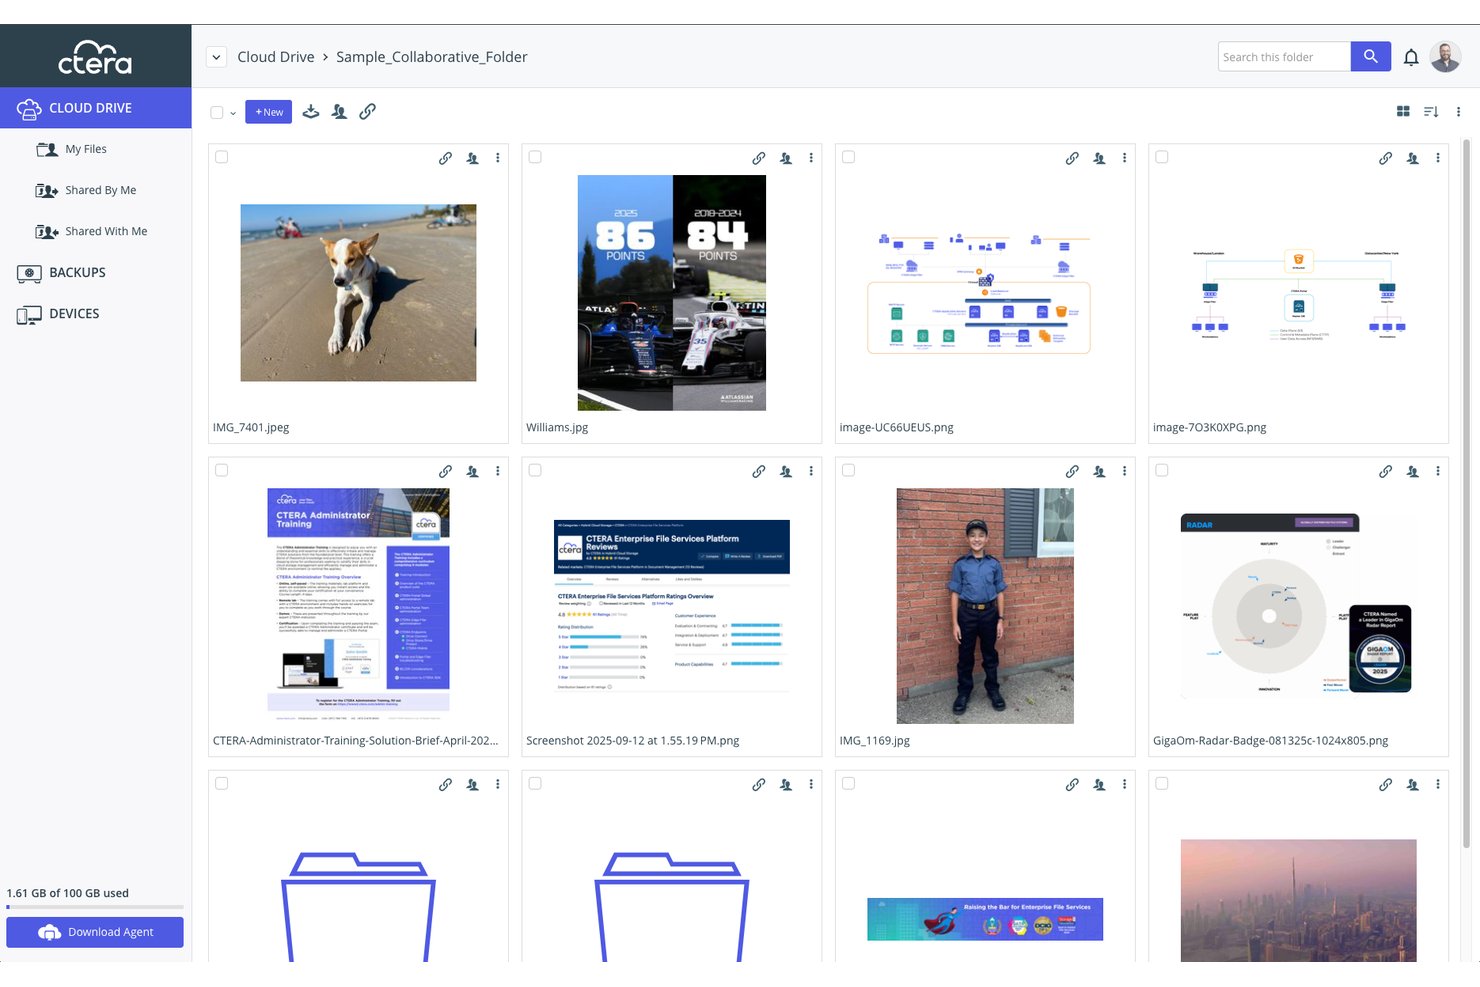Click the 1.61 GB of 100 GB used text
Image resolution: width=1480 pixels, height=987 pixels.
(68, 893)
